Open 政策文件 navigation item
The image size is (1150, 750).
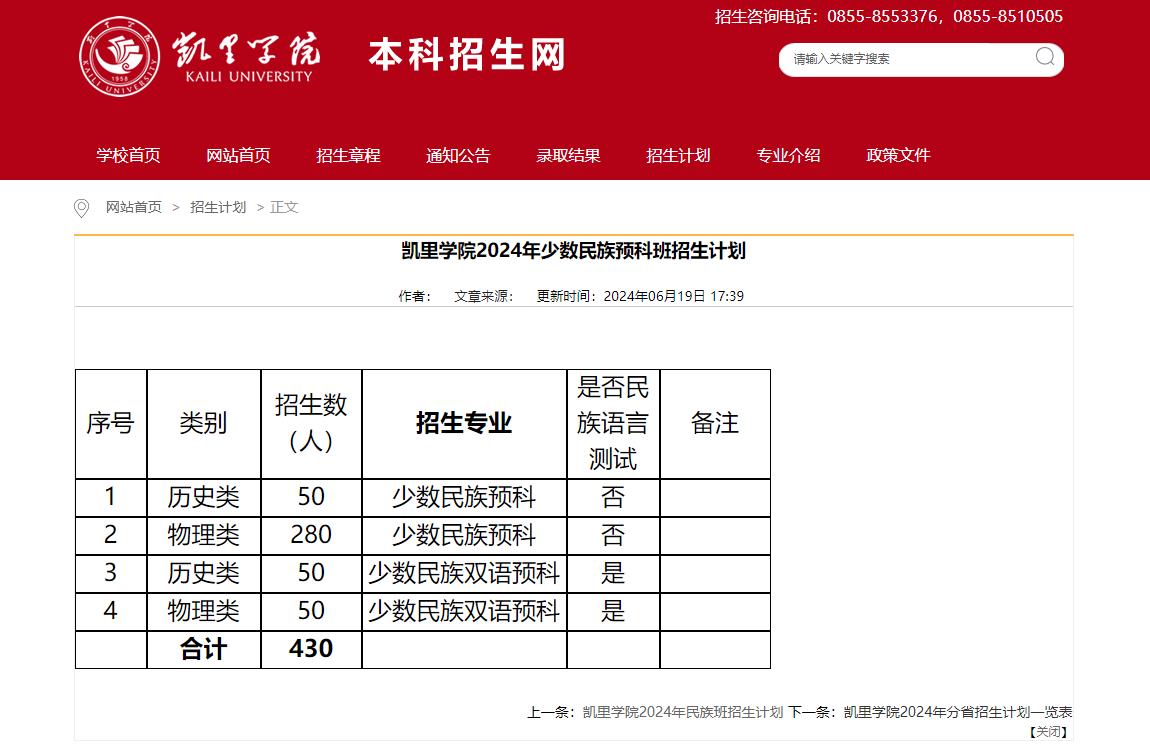click(898, 155)
